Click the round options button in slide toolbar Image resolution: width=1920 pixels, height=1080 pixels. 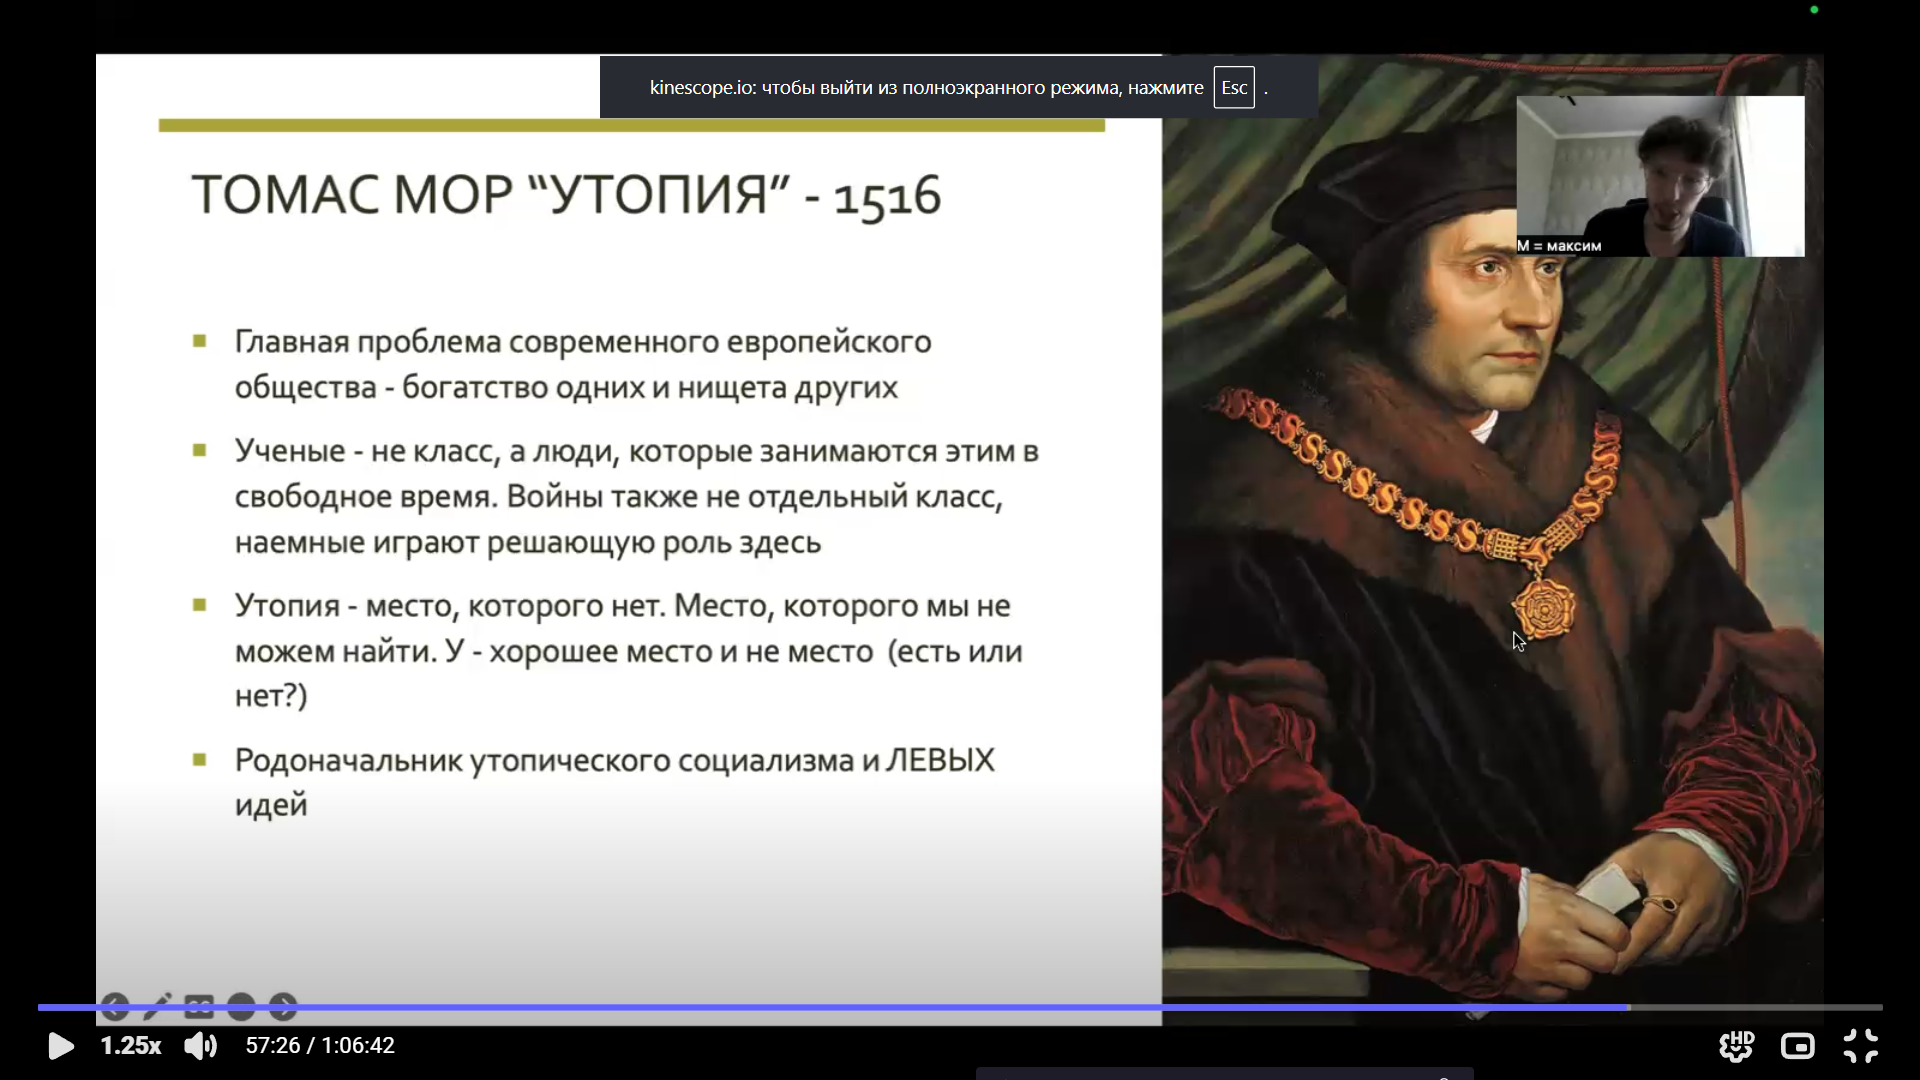[x=241, y=1006]
